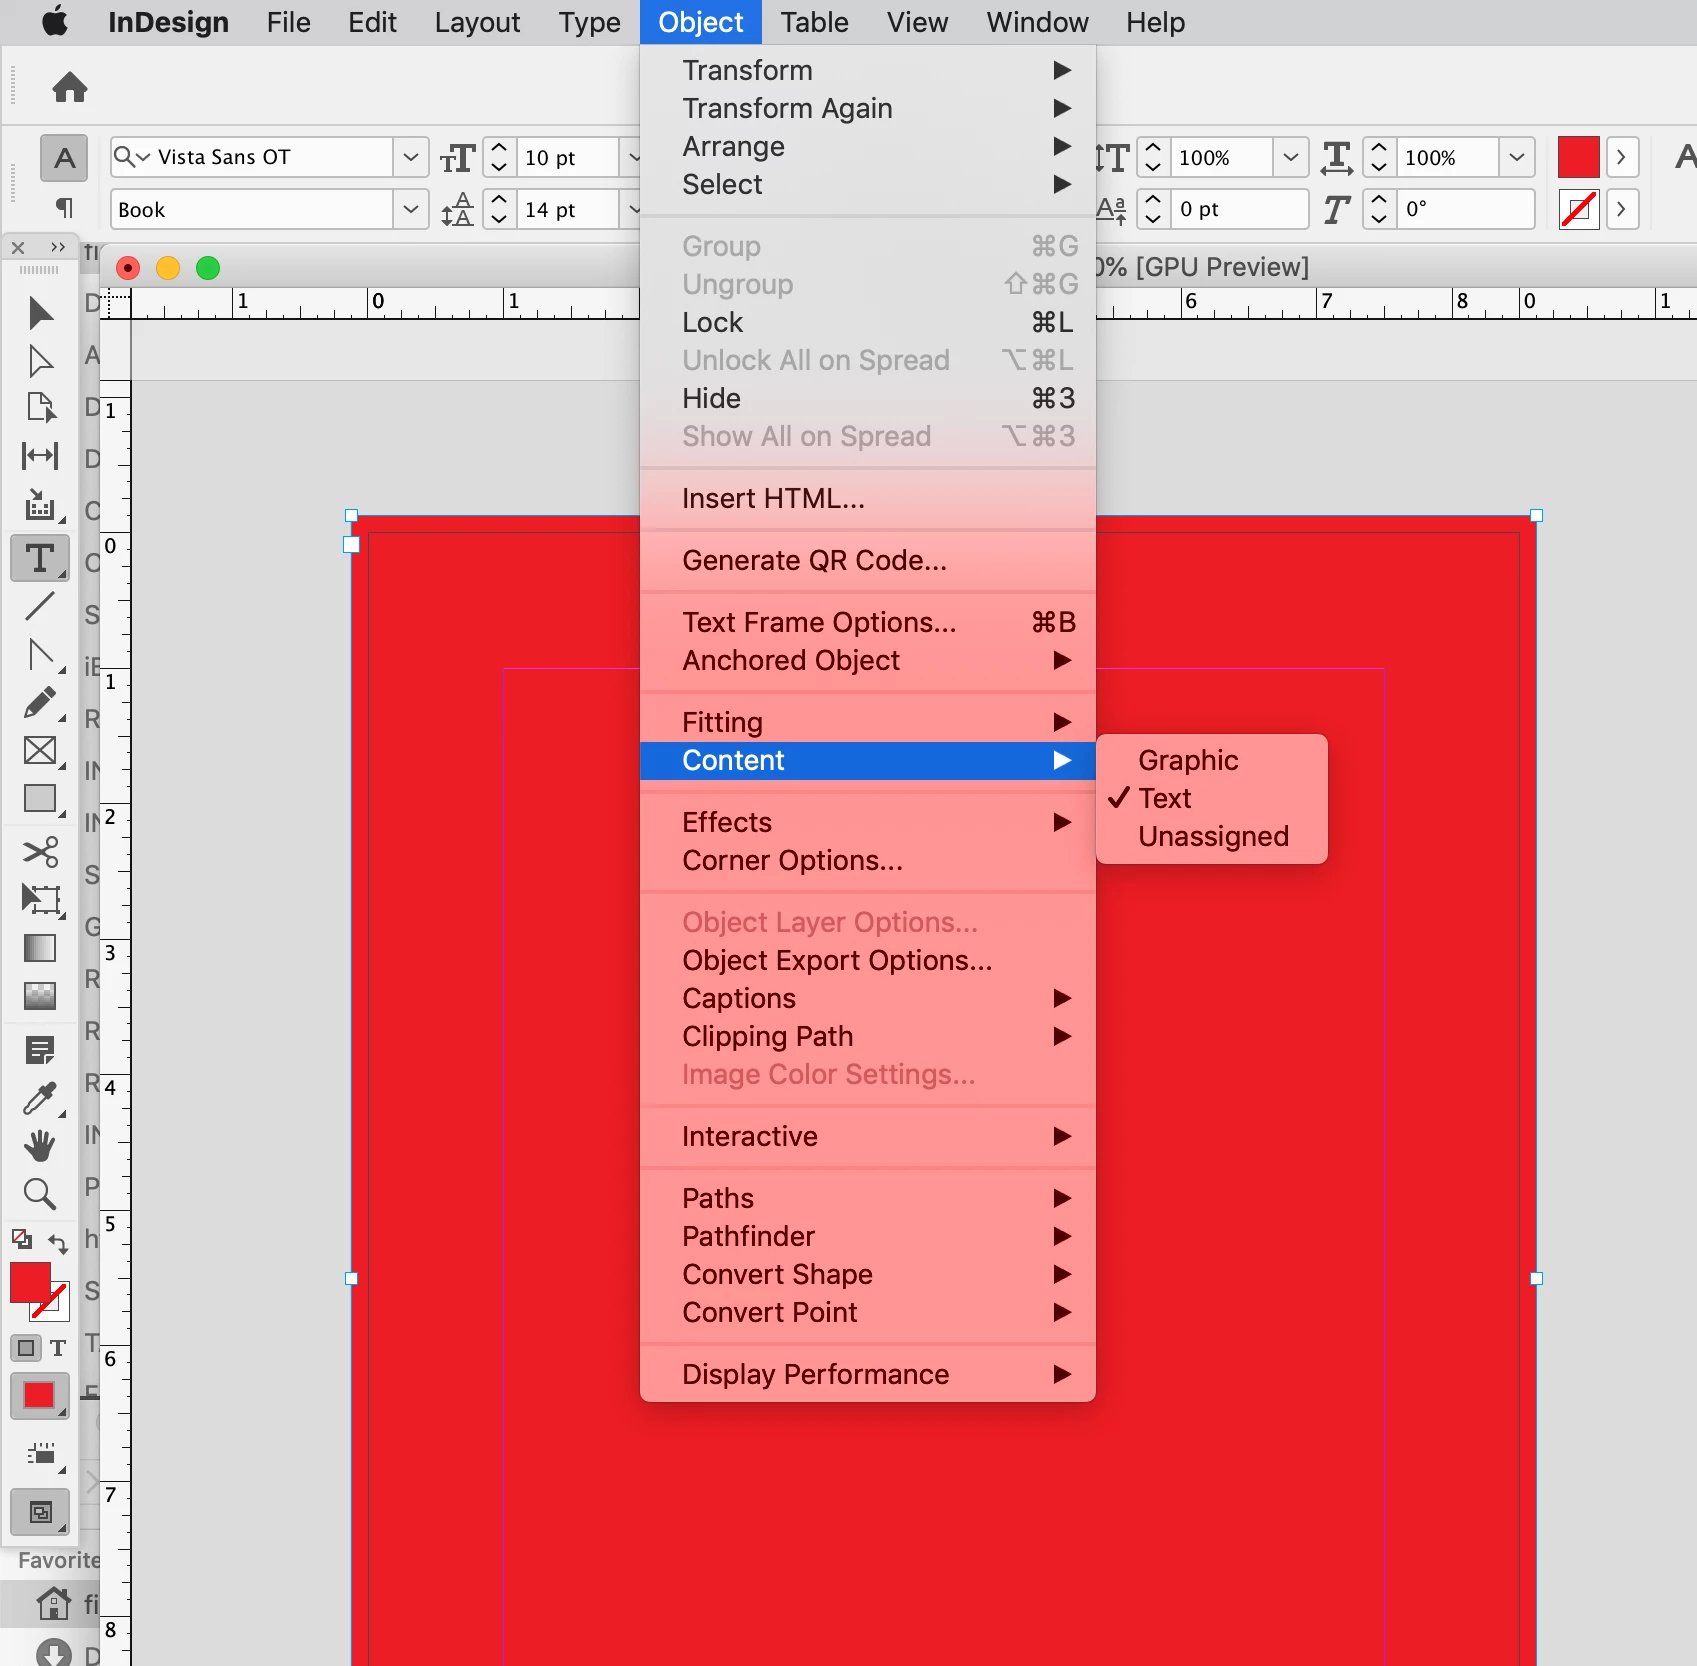Image resolution: width=1697 pixels, height=1666 pixels.
Task: Click the 14 pt leading field
Action: [567, 209]
